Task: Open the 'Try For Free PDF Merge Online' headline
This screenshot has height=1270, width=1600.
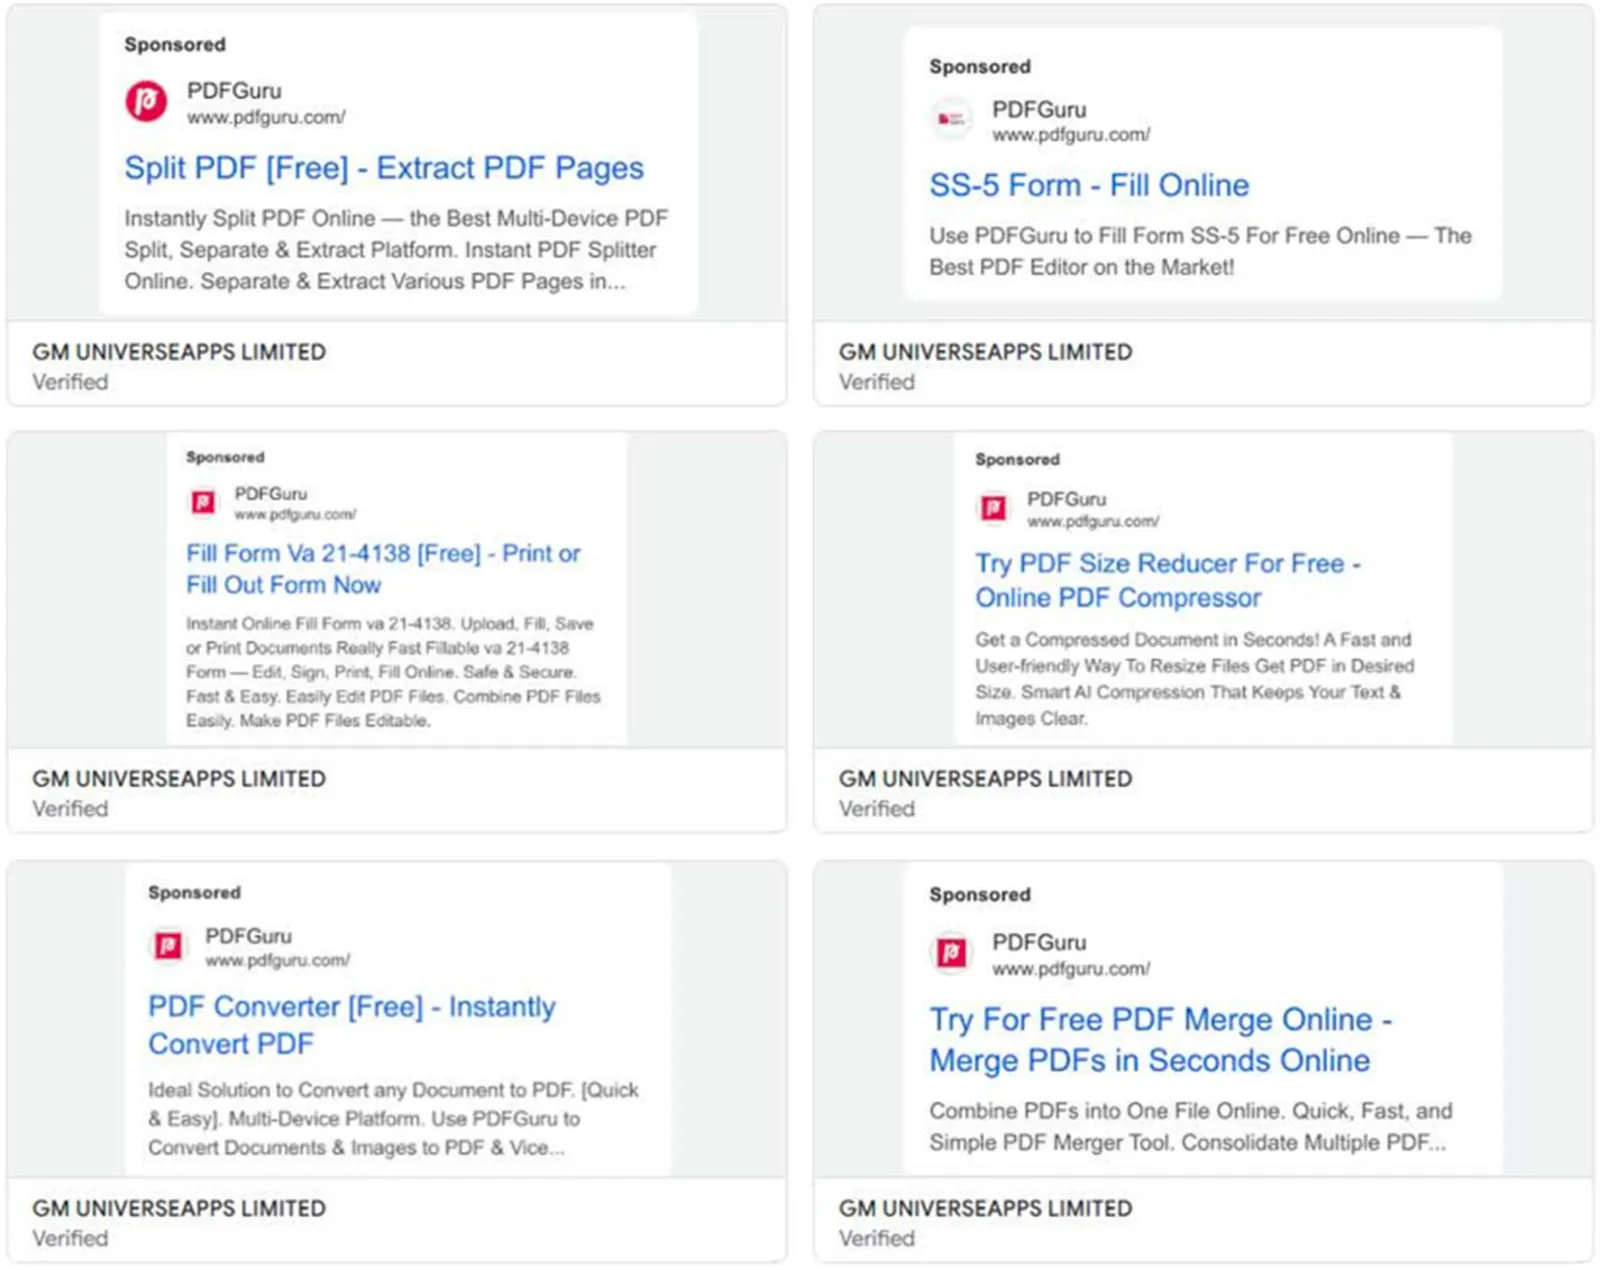Action: click(1161, 1040)
